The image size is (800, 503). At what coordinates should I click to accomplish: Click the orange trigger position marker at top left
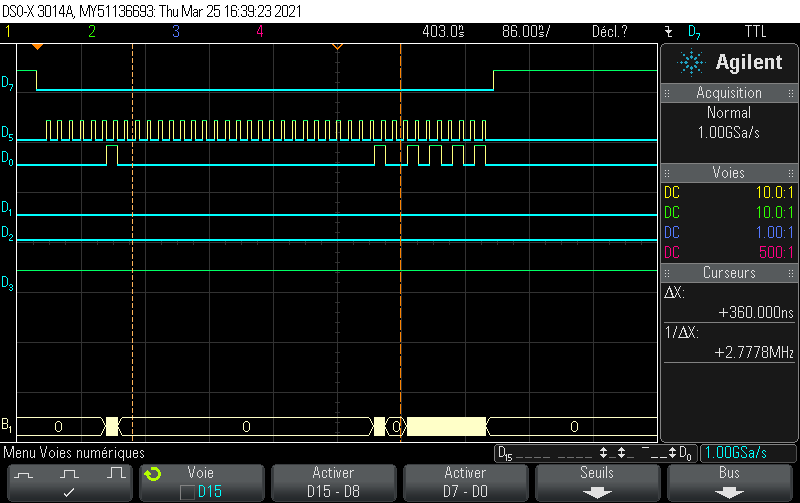[x=37, y=47]
